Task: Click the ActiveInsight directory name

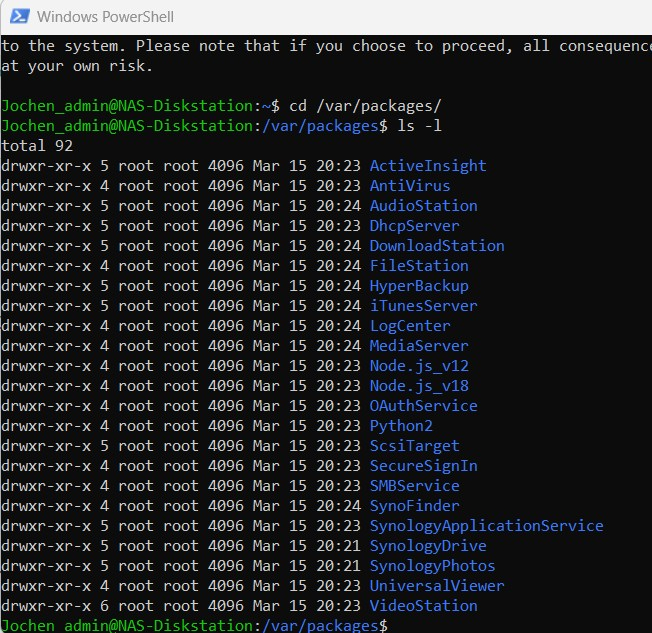Action: [x=428, y=166]
